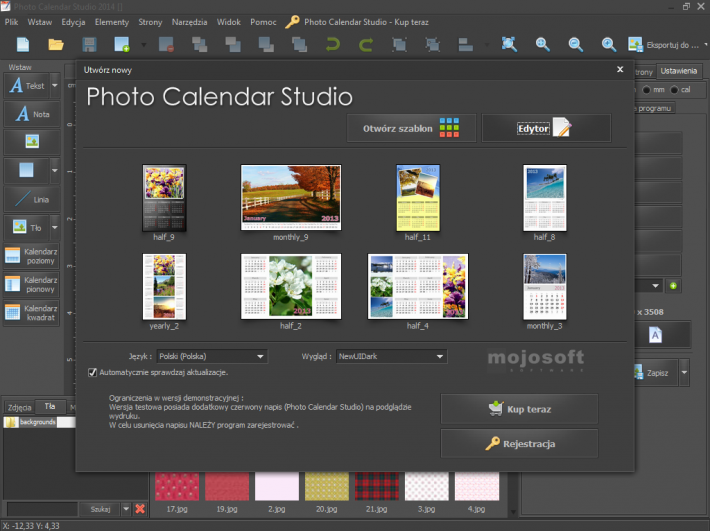Click the Zapisz save button
The image size is (710, 531).
[x=656, y=373]
